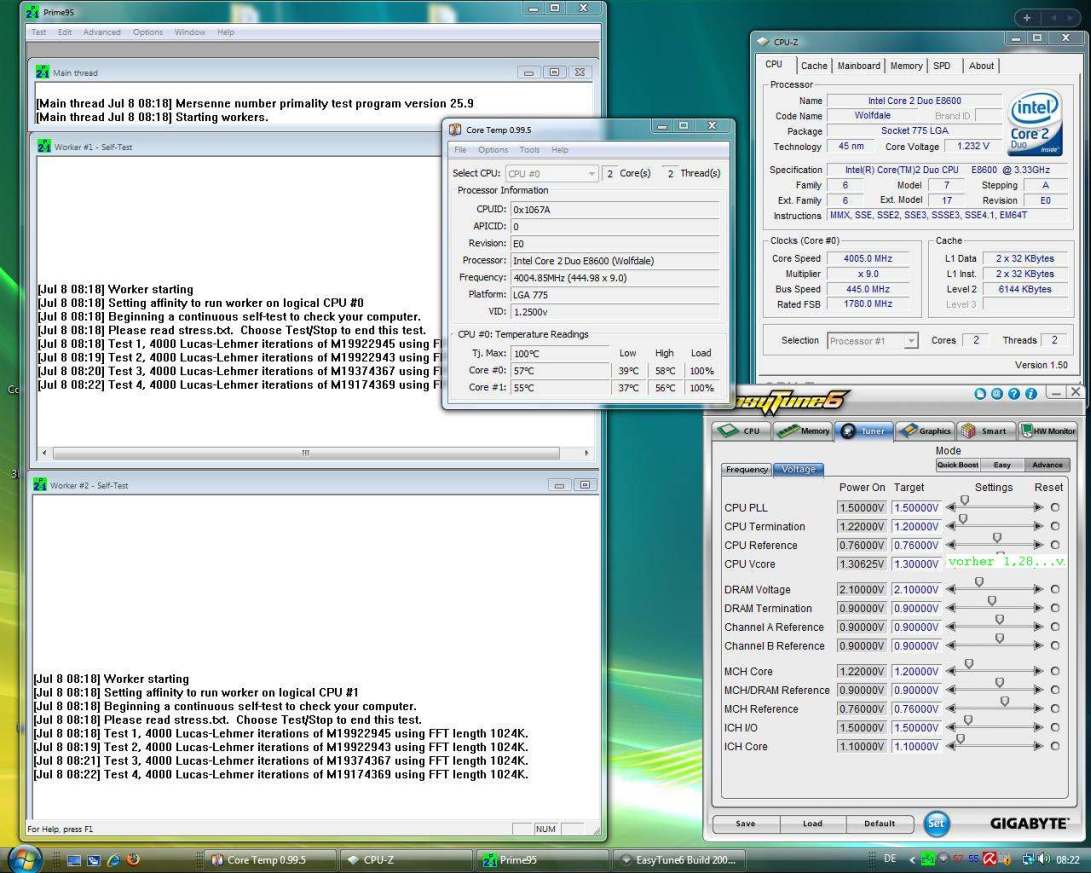The image size is (1091, 873).
Task: Click right arrow of MCH Core slider
Action: coord(1038,671)
